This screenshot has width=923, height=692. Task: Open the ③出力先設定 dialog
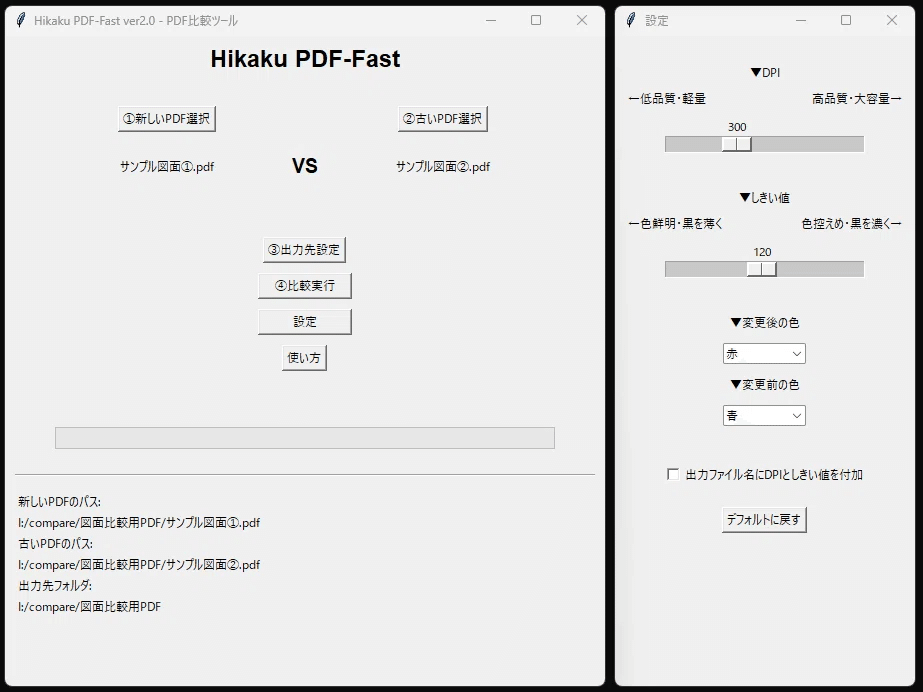point(304,249)
